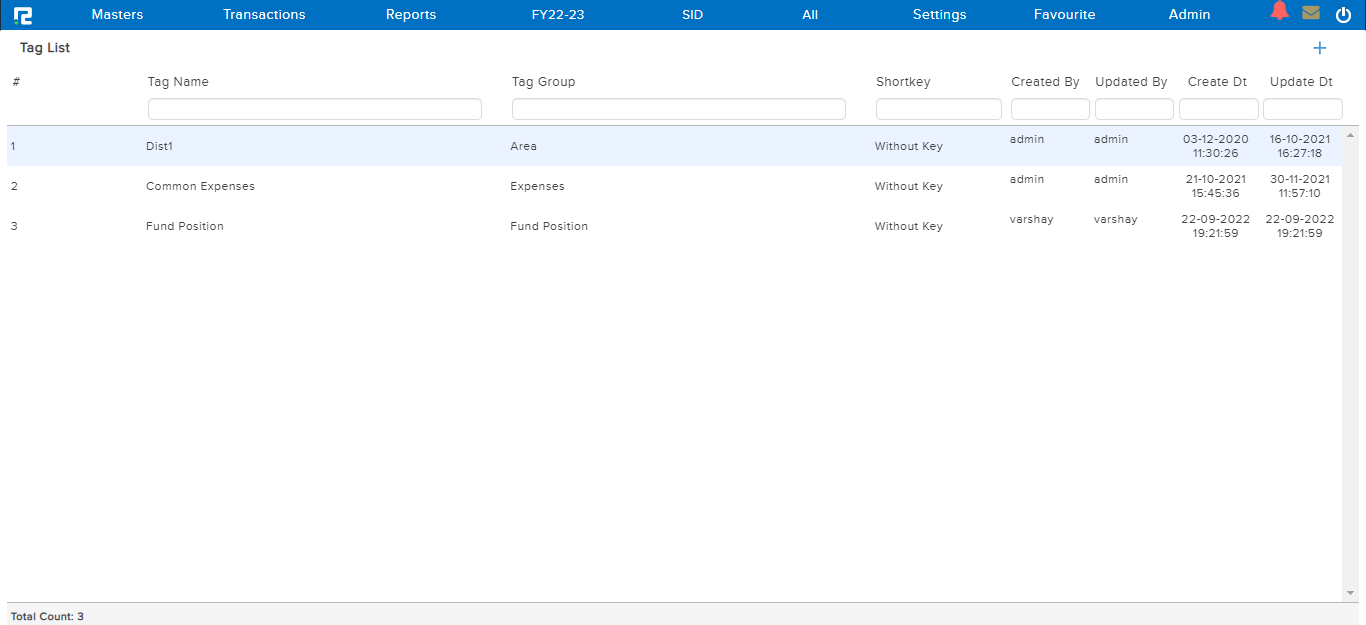The image size is (1366, 625).
Task: Click into the Tag Group filter field
Action: [678, 108]
